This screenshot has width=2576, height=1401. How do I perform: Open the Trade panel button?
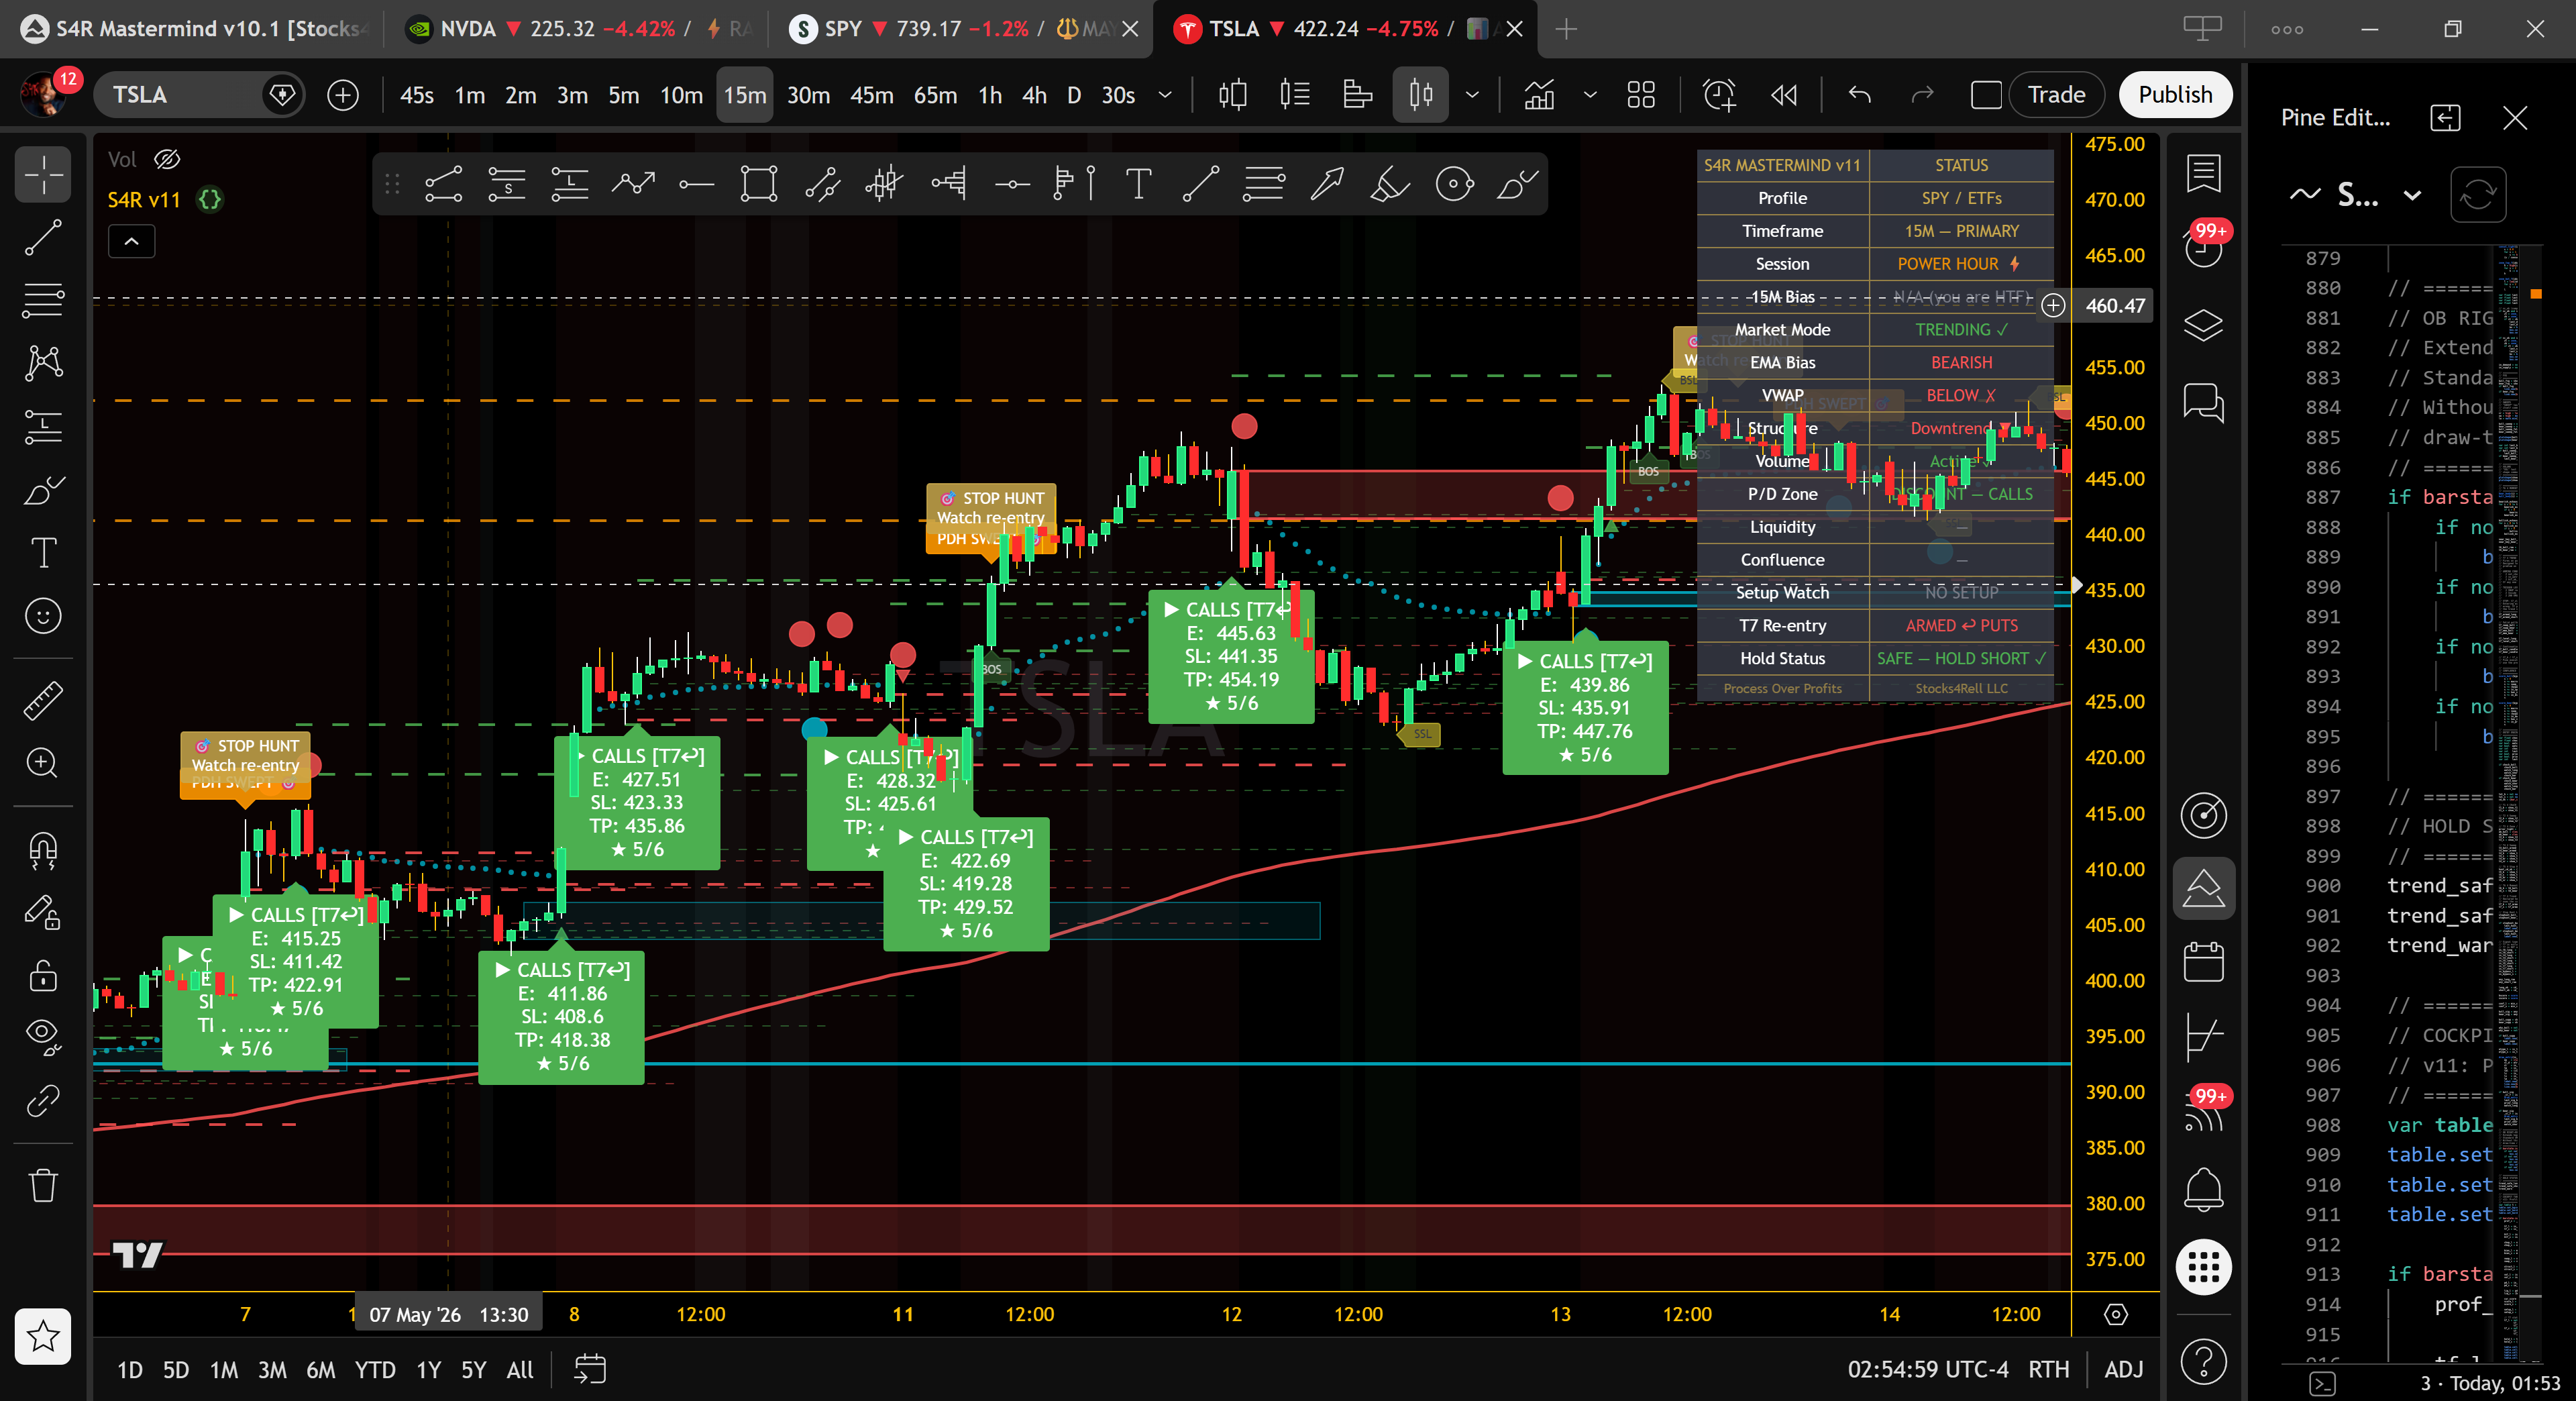click(x=2056, y=95)
